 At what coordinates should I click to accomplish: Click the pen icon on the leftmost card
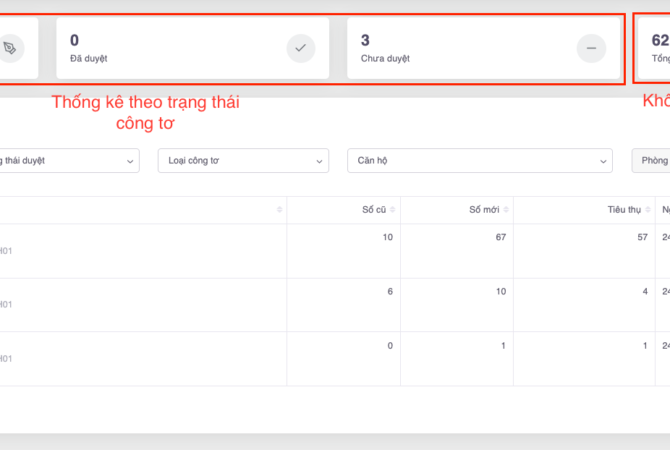coord(11,48)
